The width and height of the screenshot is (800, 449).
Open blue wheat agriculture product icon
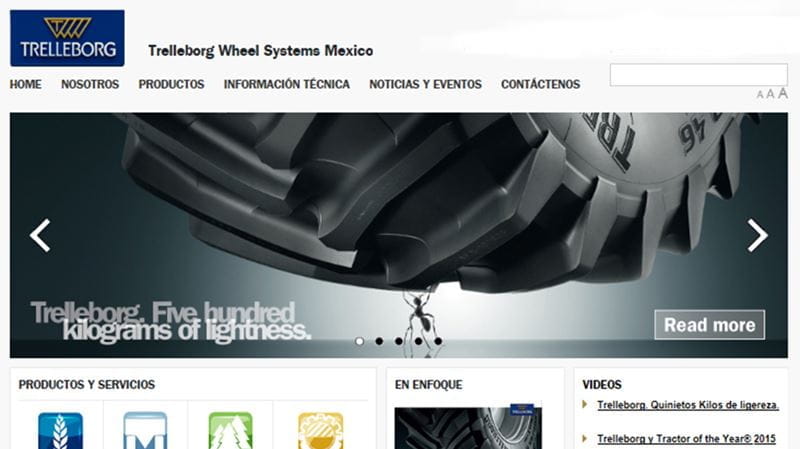60,431
